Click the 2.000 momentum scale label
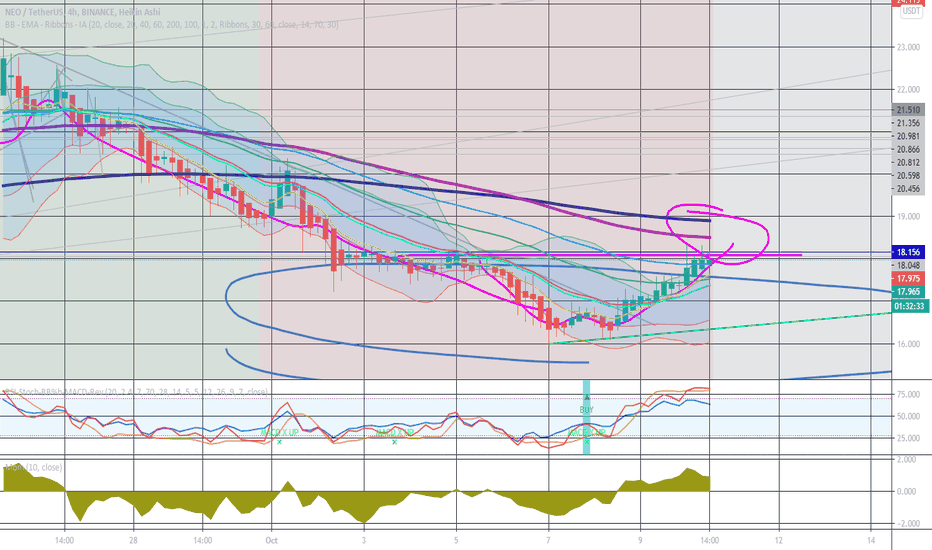 click(x=907, y=460)
